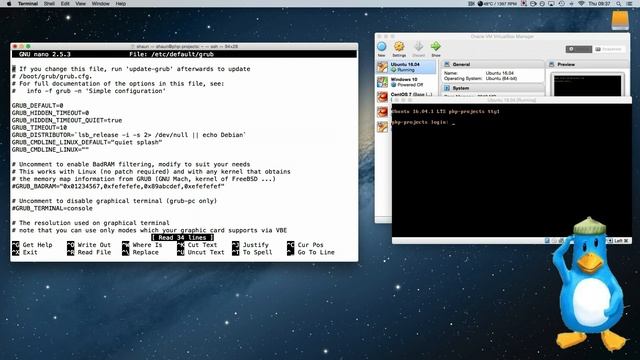Click the GRUB_HIDDEN_TIMEOUT_QUIET=true line

pyautogui.click(x=67, y=120)
